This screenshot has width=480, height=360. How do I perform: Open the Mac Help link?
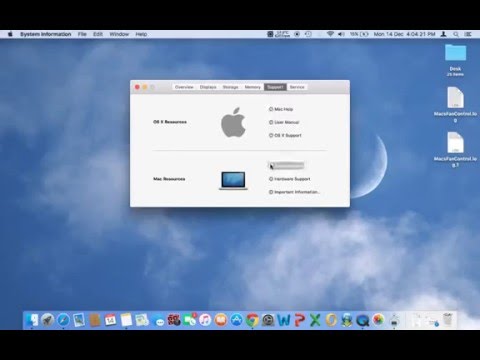click(281, 109)
